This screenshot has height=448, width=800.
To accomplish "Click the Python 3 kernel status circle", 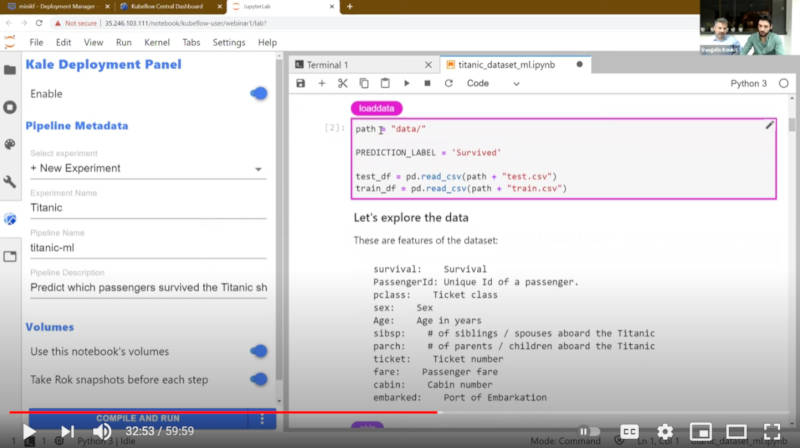I will click(x=784, y=83).
